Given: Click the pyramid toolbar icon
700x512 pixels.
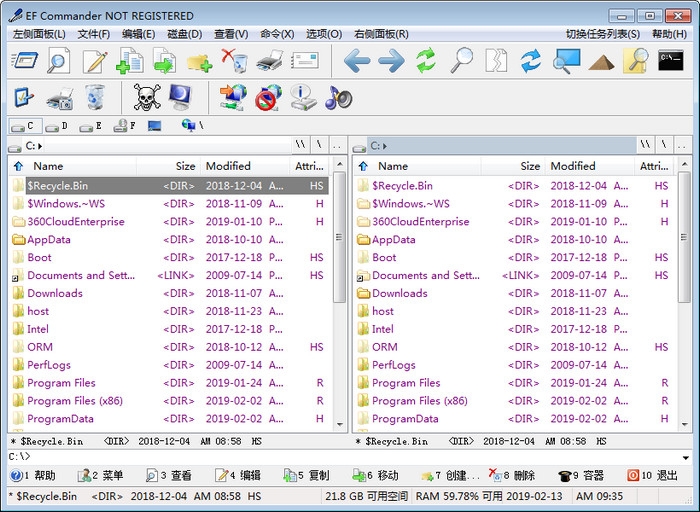Looking at the screenshot, I should tap(601, 62).
